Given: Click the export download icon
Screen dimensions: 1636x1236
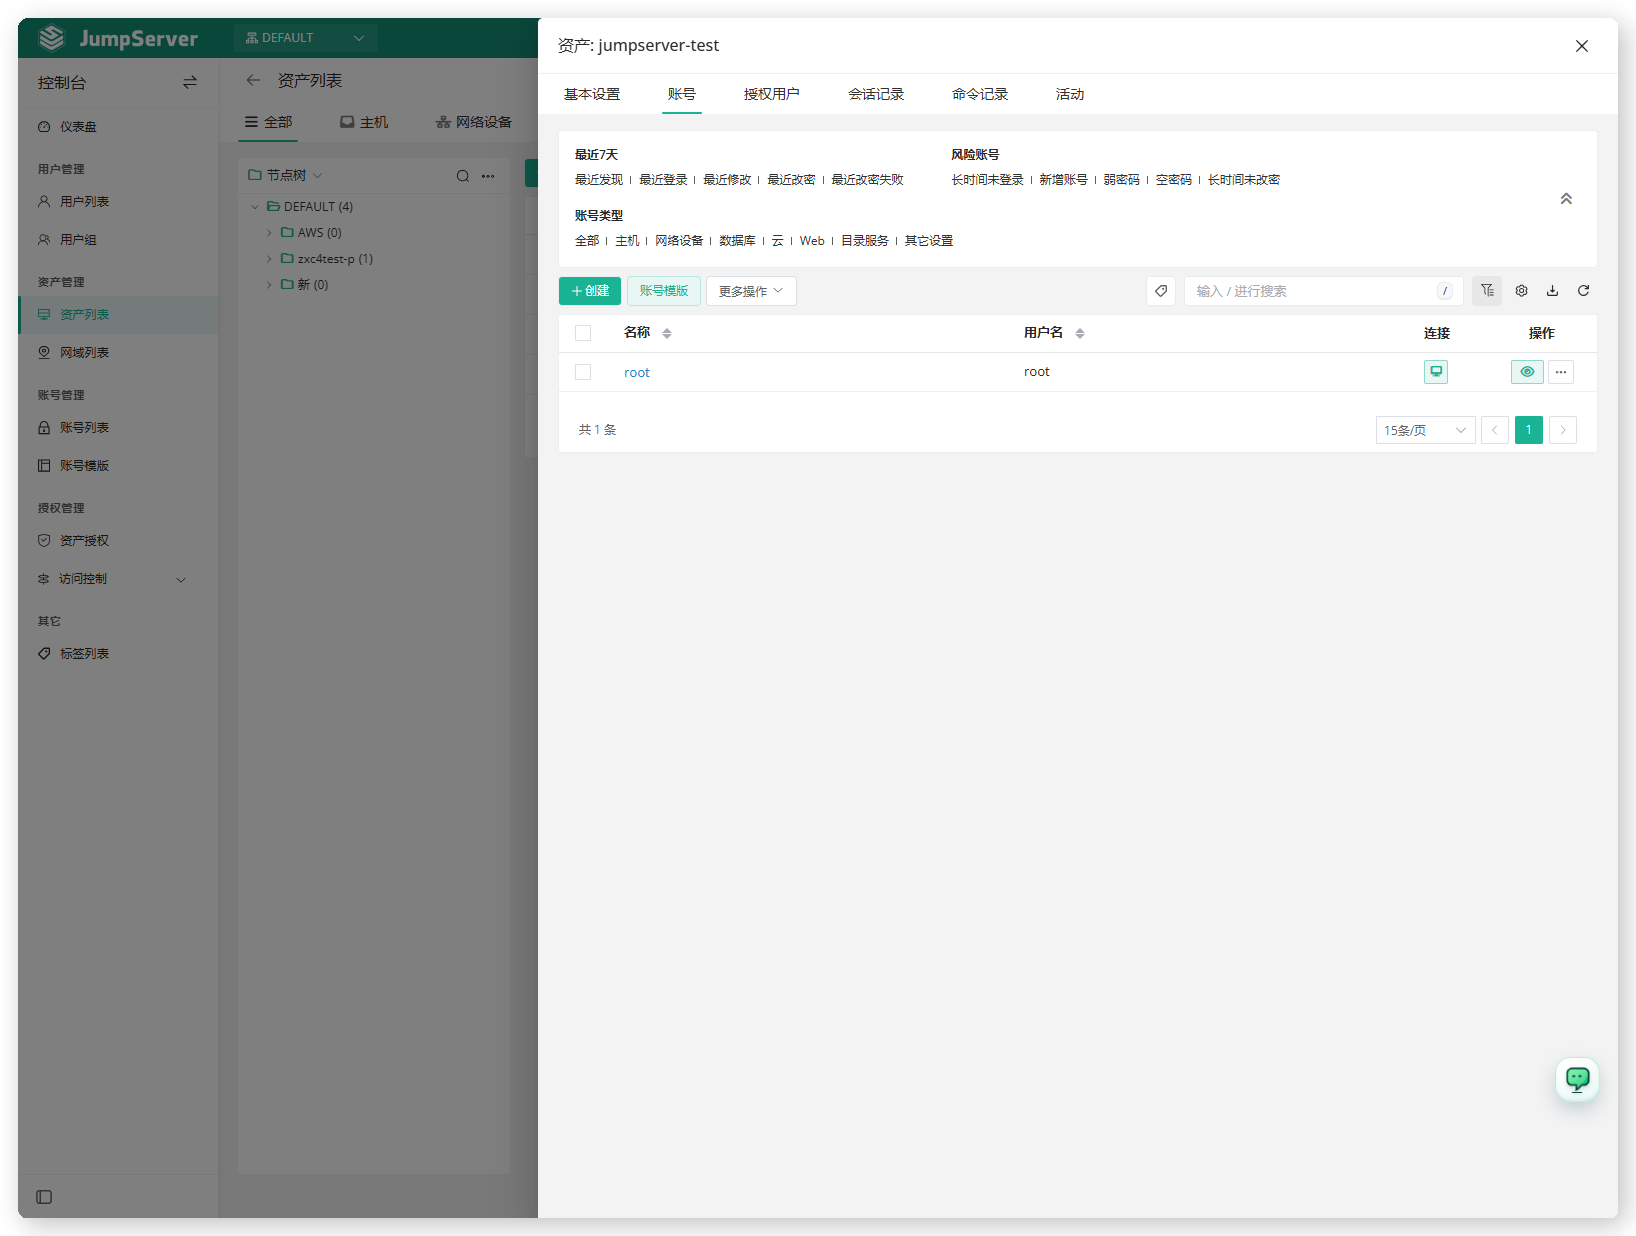Looking at the screenshot, I should tap(1552, 291).
